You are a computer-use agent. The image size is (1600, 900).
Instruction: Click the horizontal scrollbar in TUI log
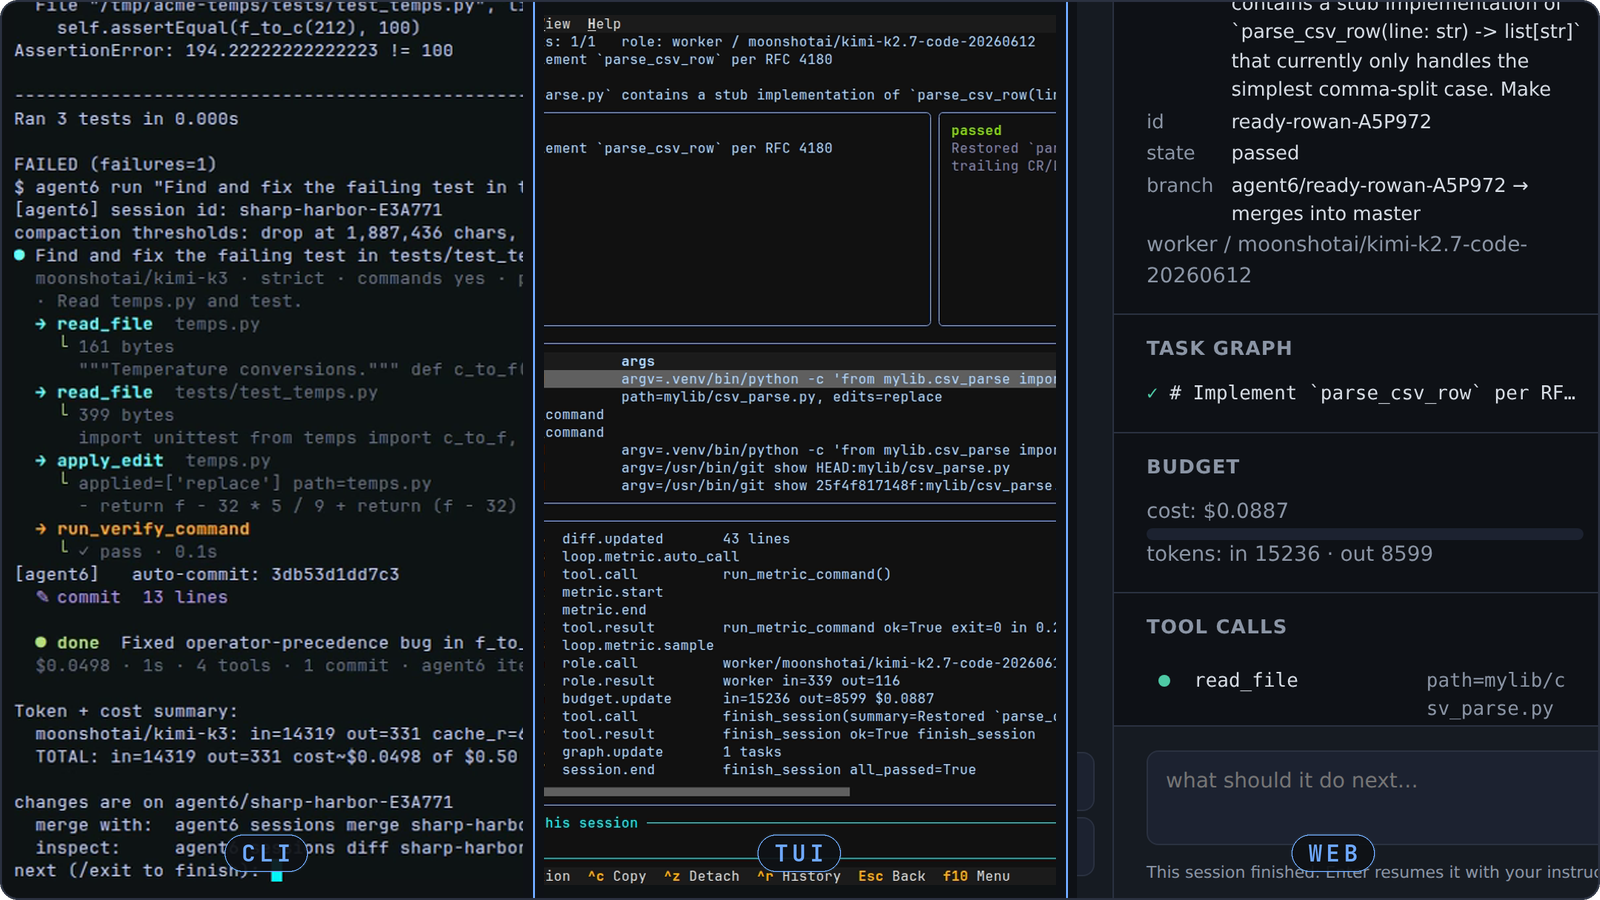click(x=697, y=792)
